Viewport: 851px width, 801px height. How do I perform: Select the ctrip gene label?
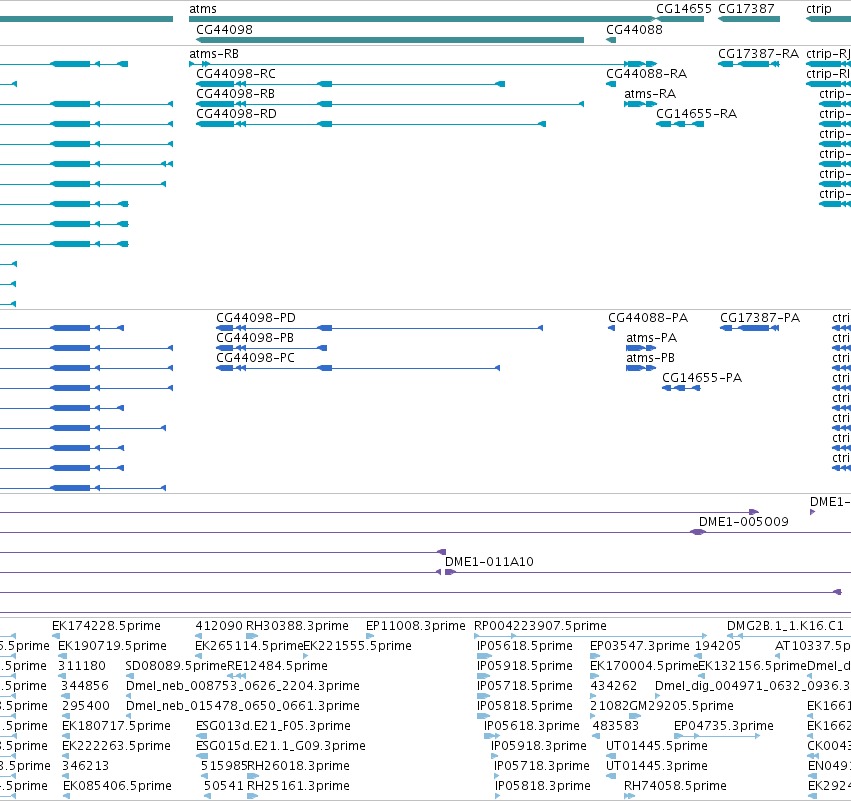click(818, 9)
